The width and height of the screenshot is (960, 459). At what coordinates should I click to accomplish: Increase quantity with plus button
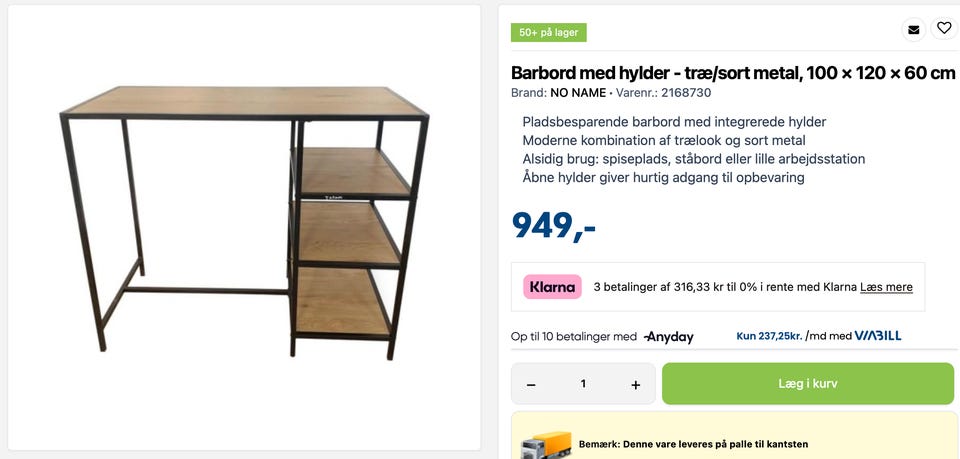(x=636, y=384)
